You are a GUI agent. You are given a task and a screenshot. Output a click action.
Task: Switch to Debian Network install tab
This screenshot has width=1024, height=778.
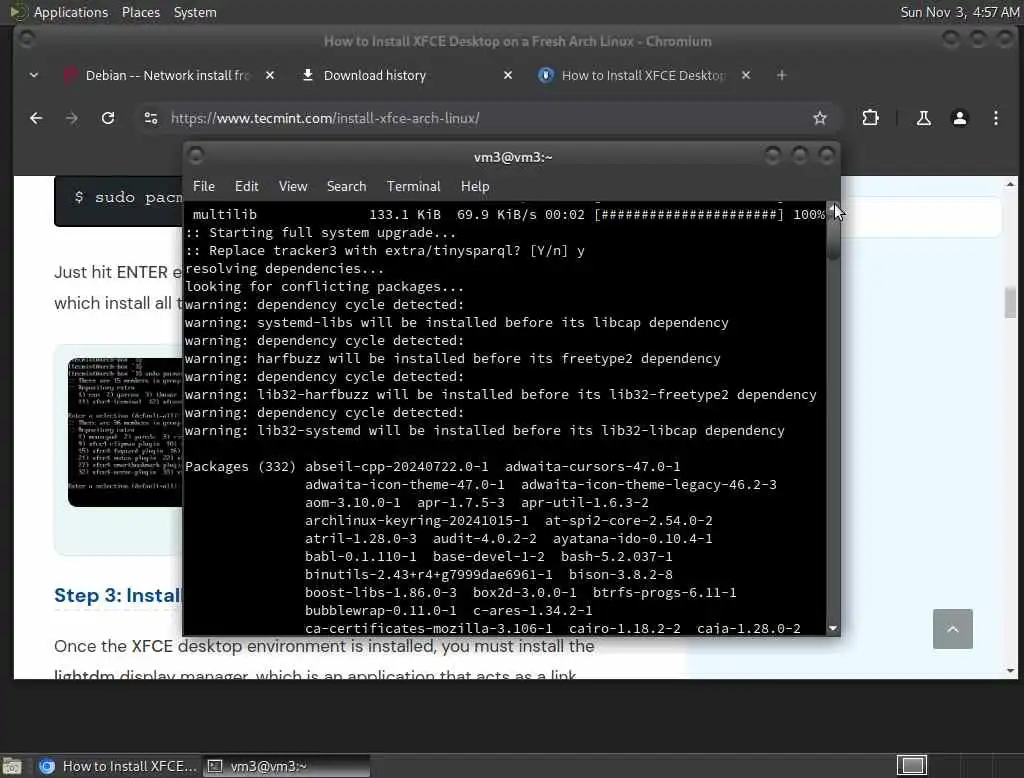click(167, 75)
